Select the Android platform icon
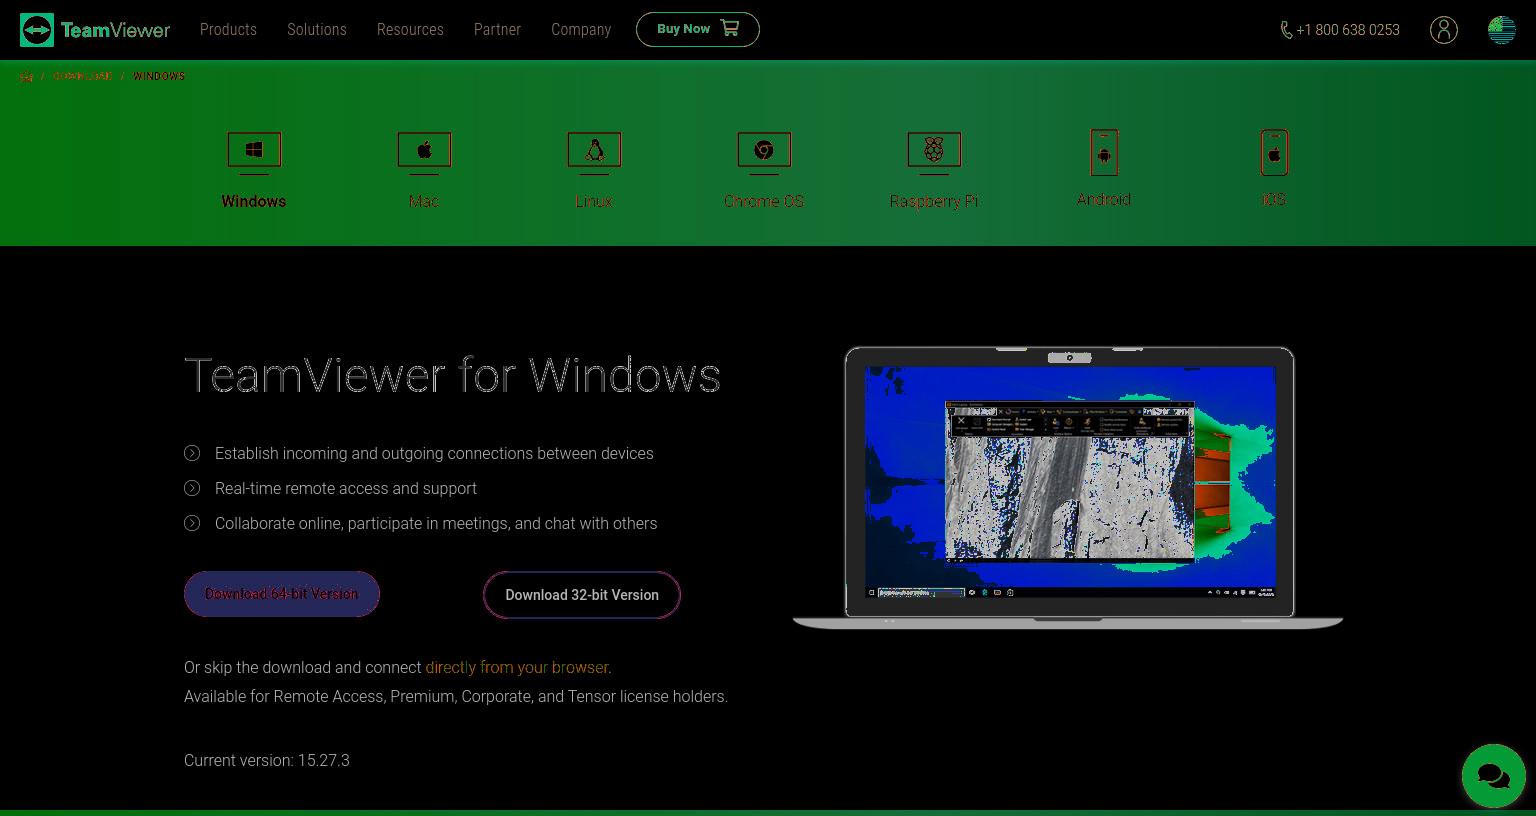This screenshot has height=816, width=1536. pos(1104,153)
